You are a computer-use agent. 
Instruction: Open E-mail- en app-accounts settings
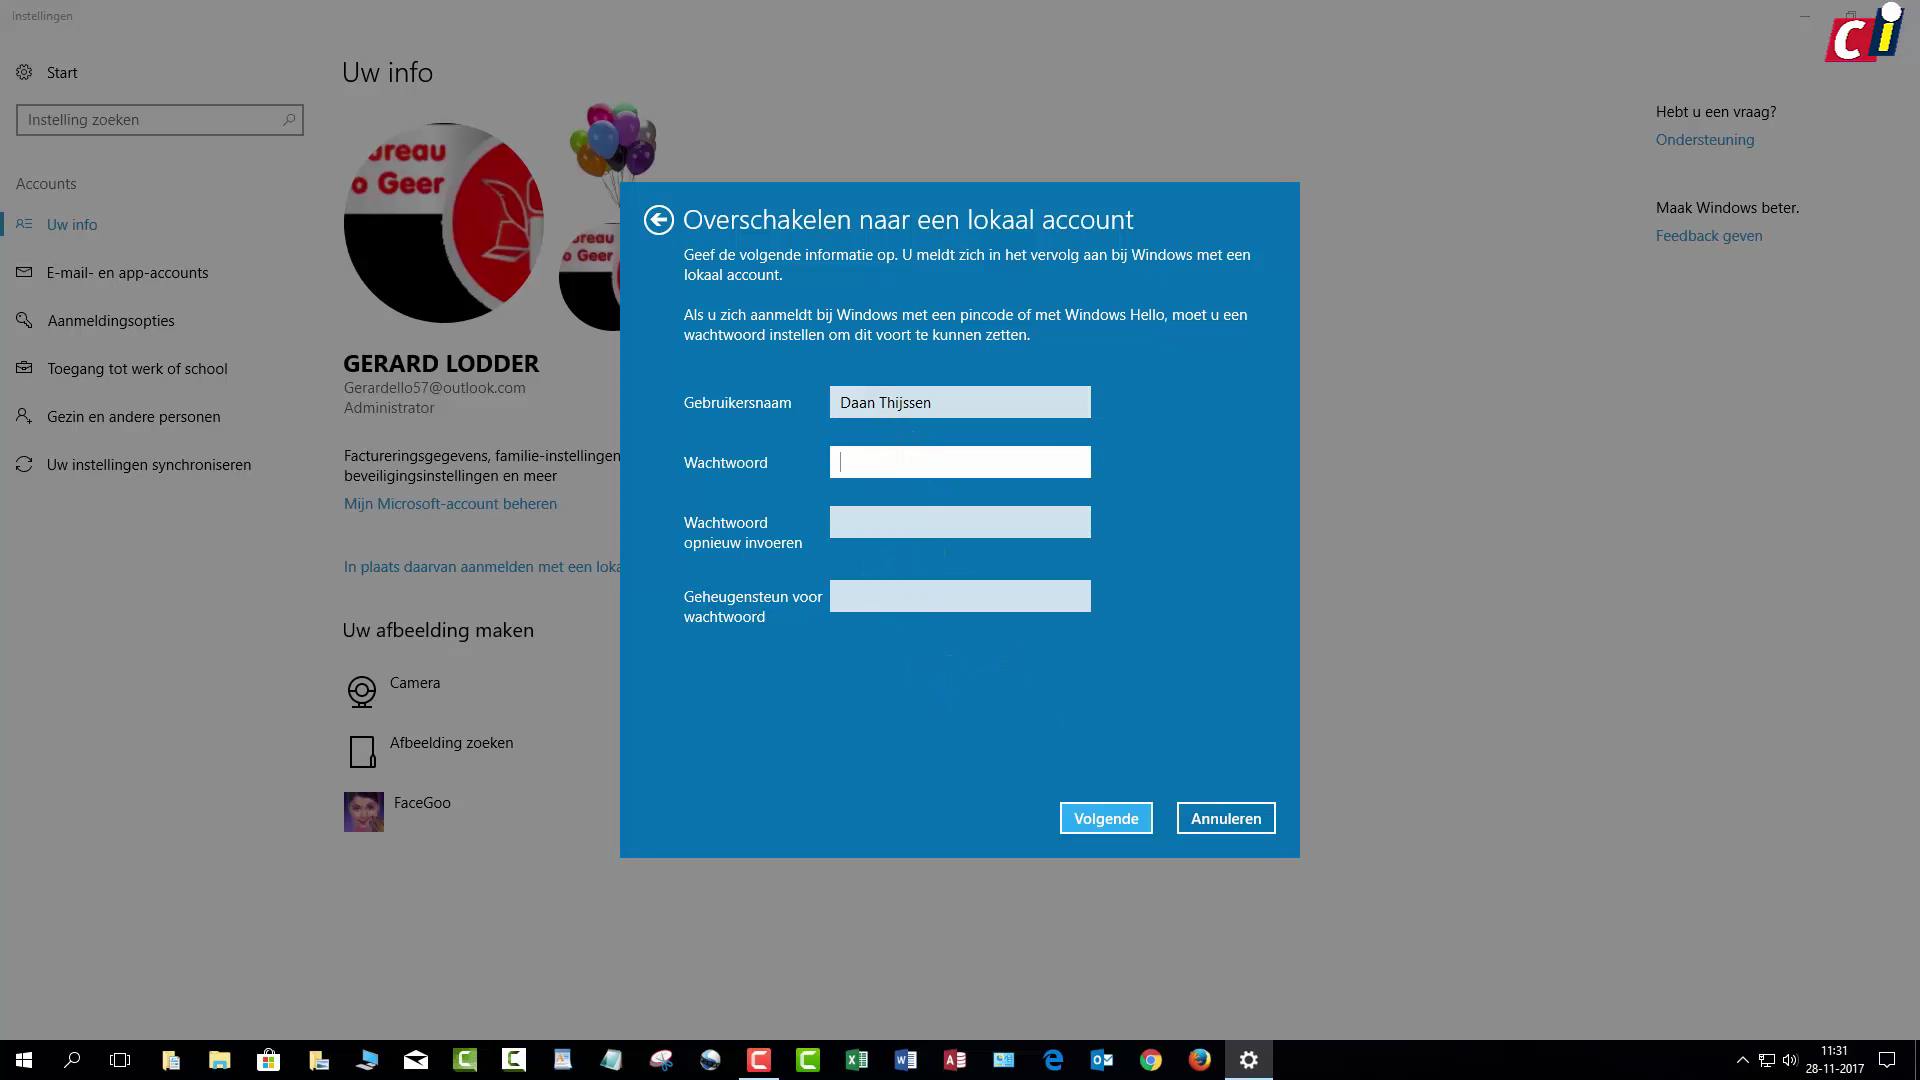[127, 272]
